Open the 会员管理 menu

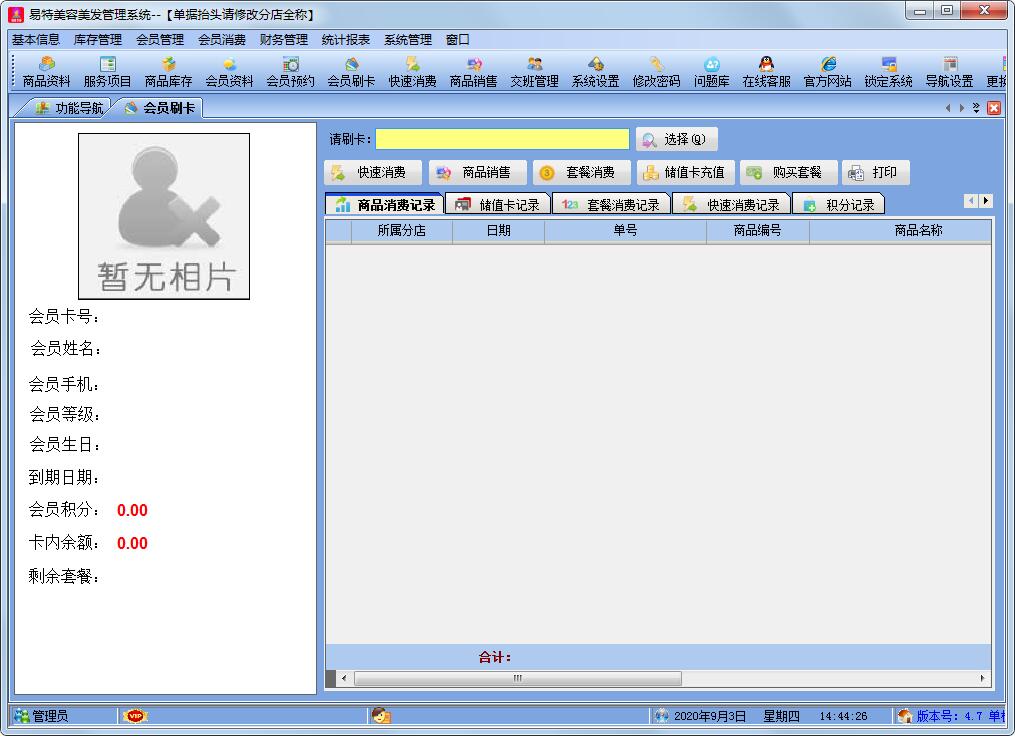point(160,40)
